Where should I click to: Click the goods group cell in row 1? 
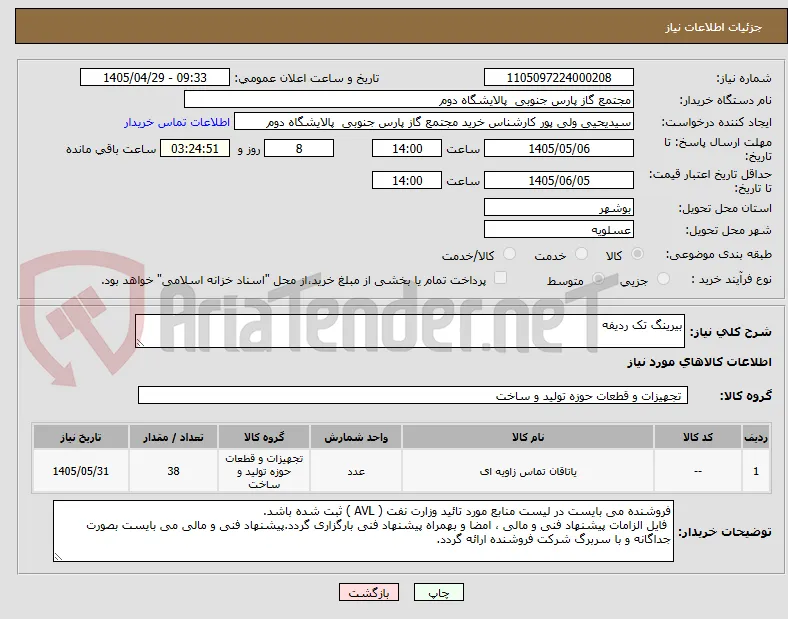(x=264, y=471)
